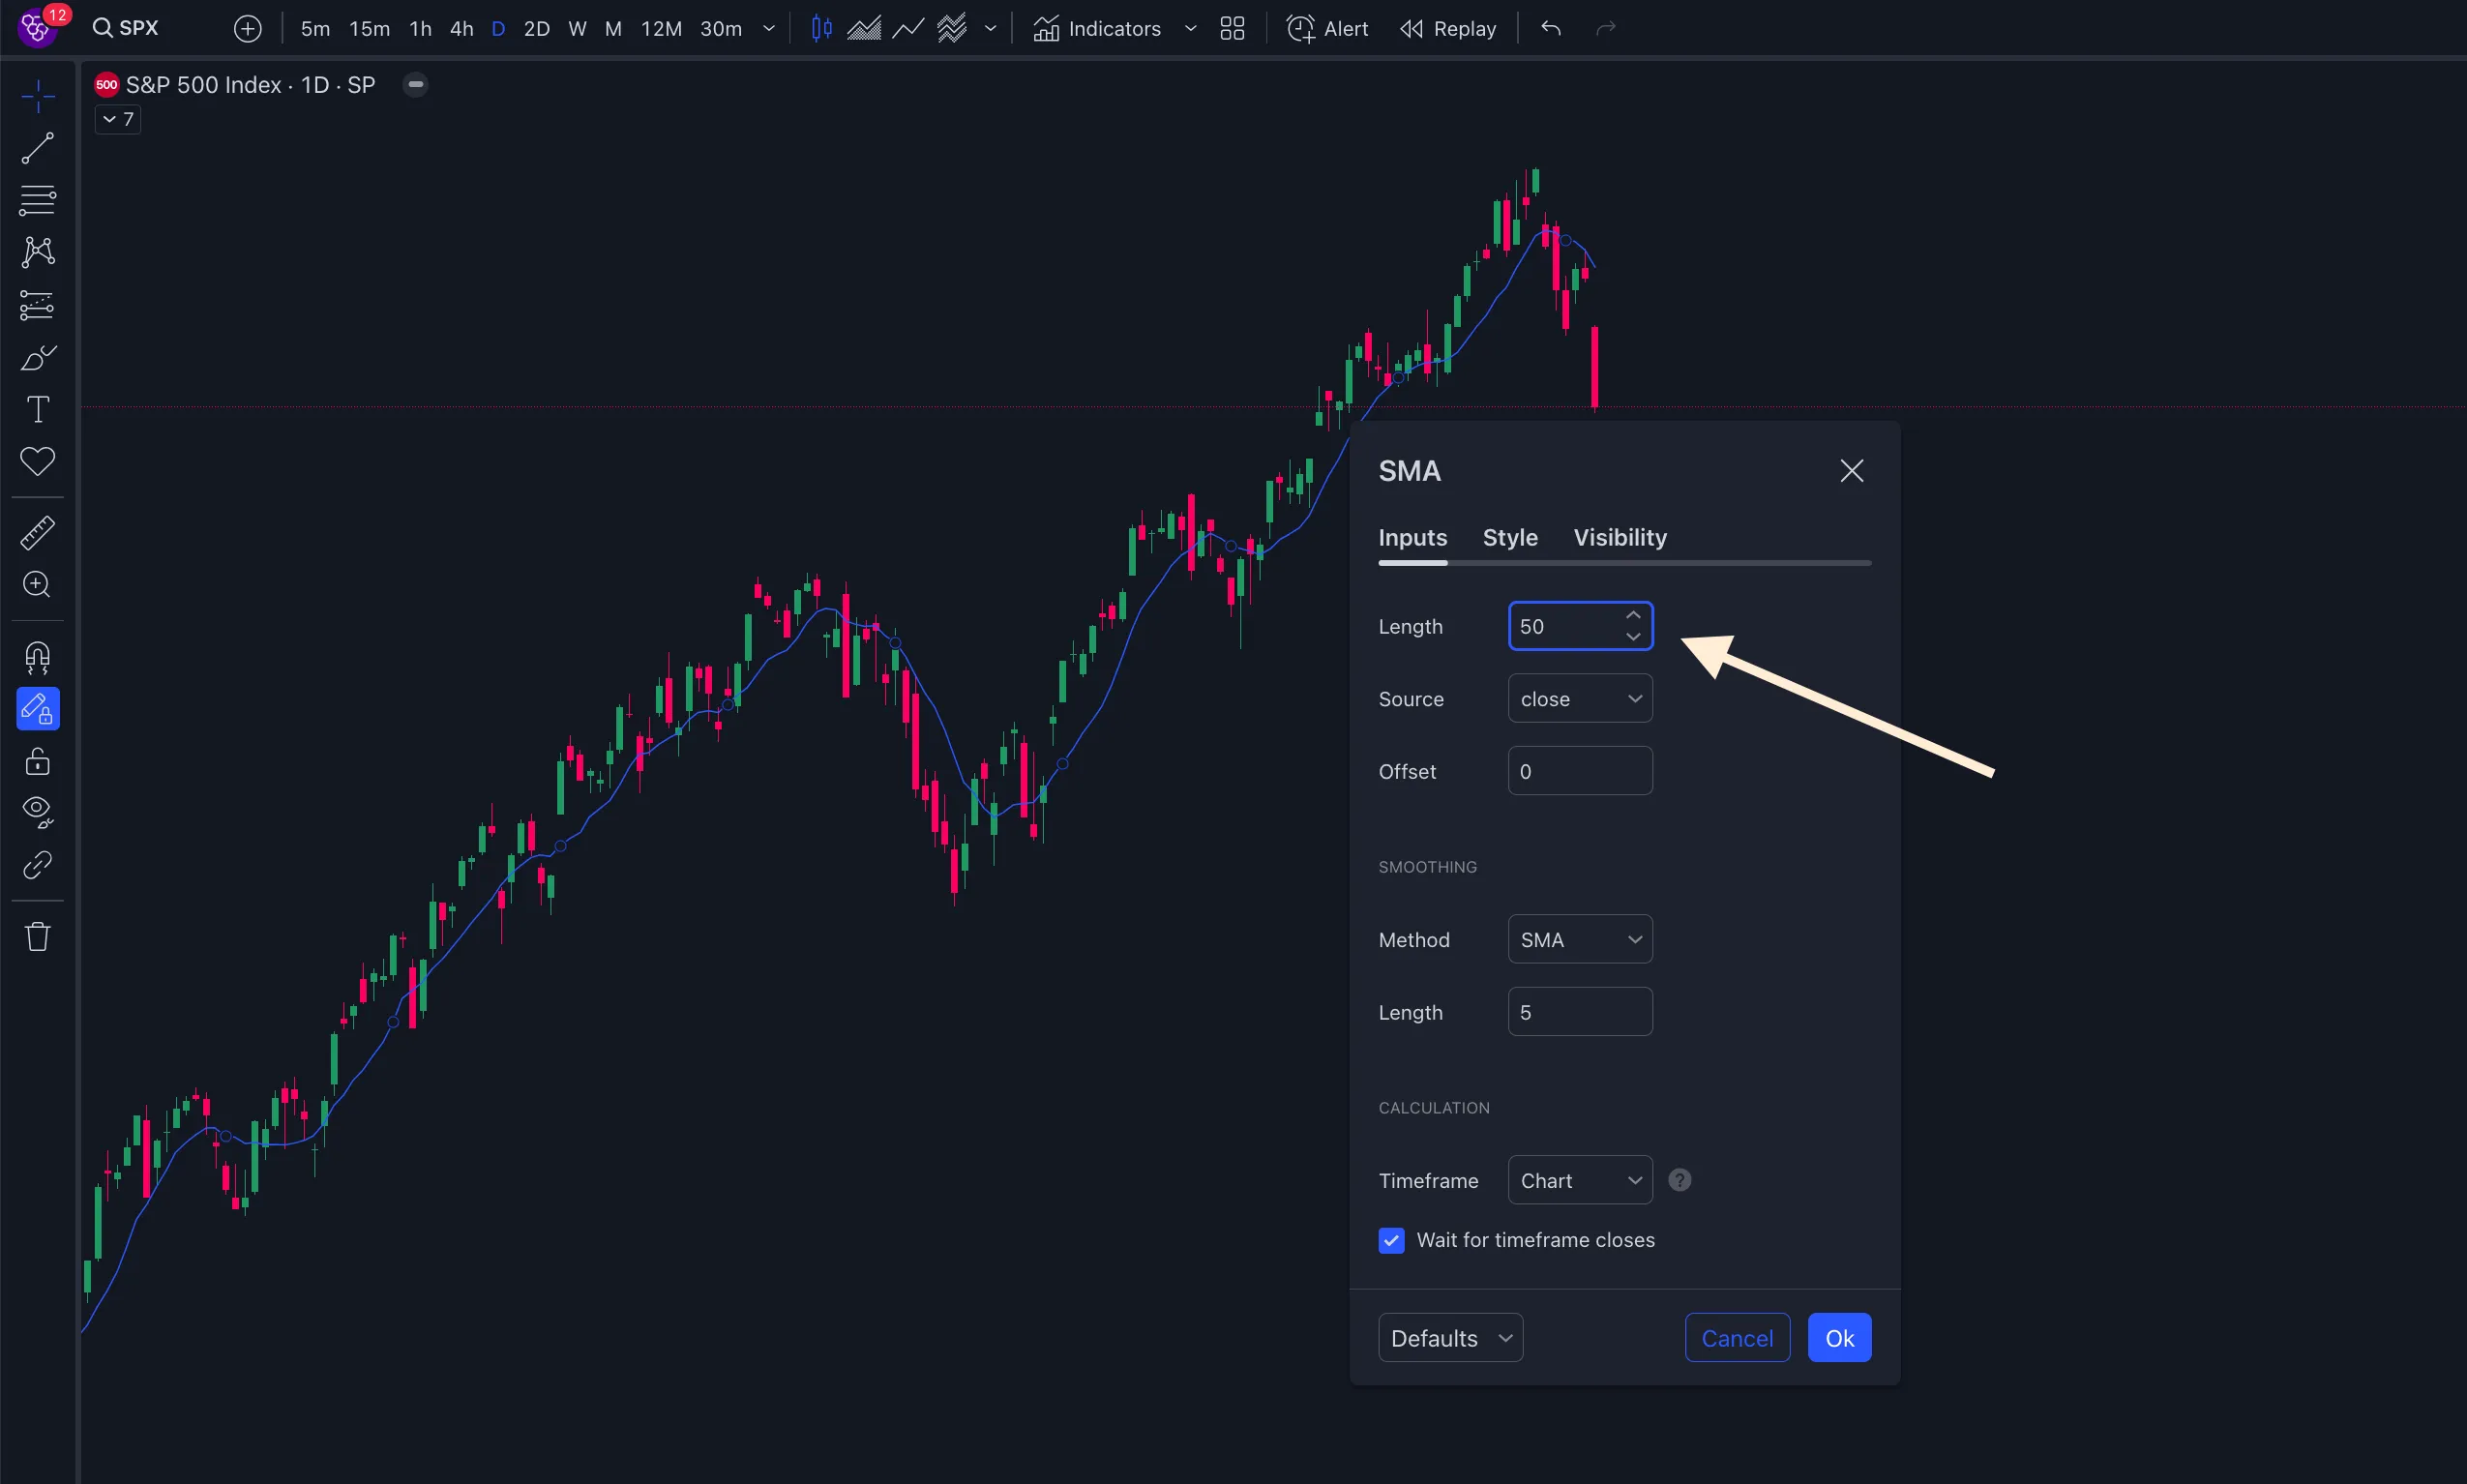Switch to the 4h timeframe
The width and height of the screenshot is (2467, 1484).
coord(461,29)
